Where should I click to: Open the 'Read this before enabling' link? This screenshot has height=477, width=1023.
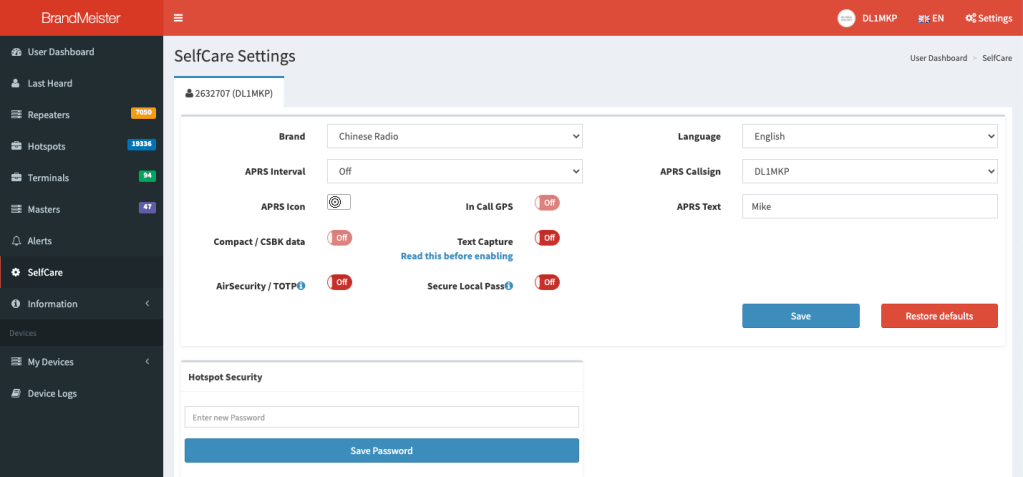[456, 256]
